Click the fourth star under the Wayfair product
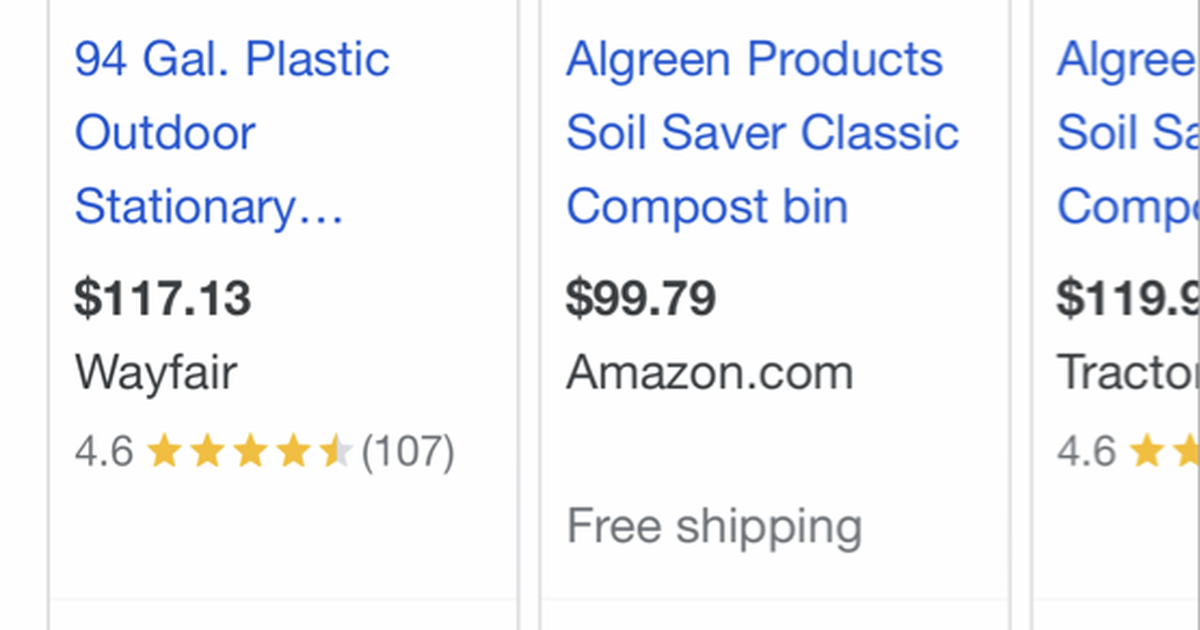This screenshot has width=1200, height=630. (x=292, y=451)
